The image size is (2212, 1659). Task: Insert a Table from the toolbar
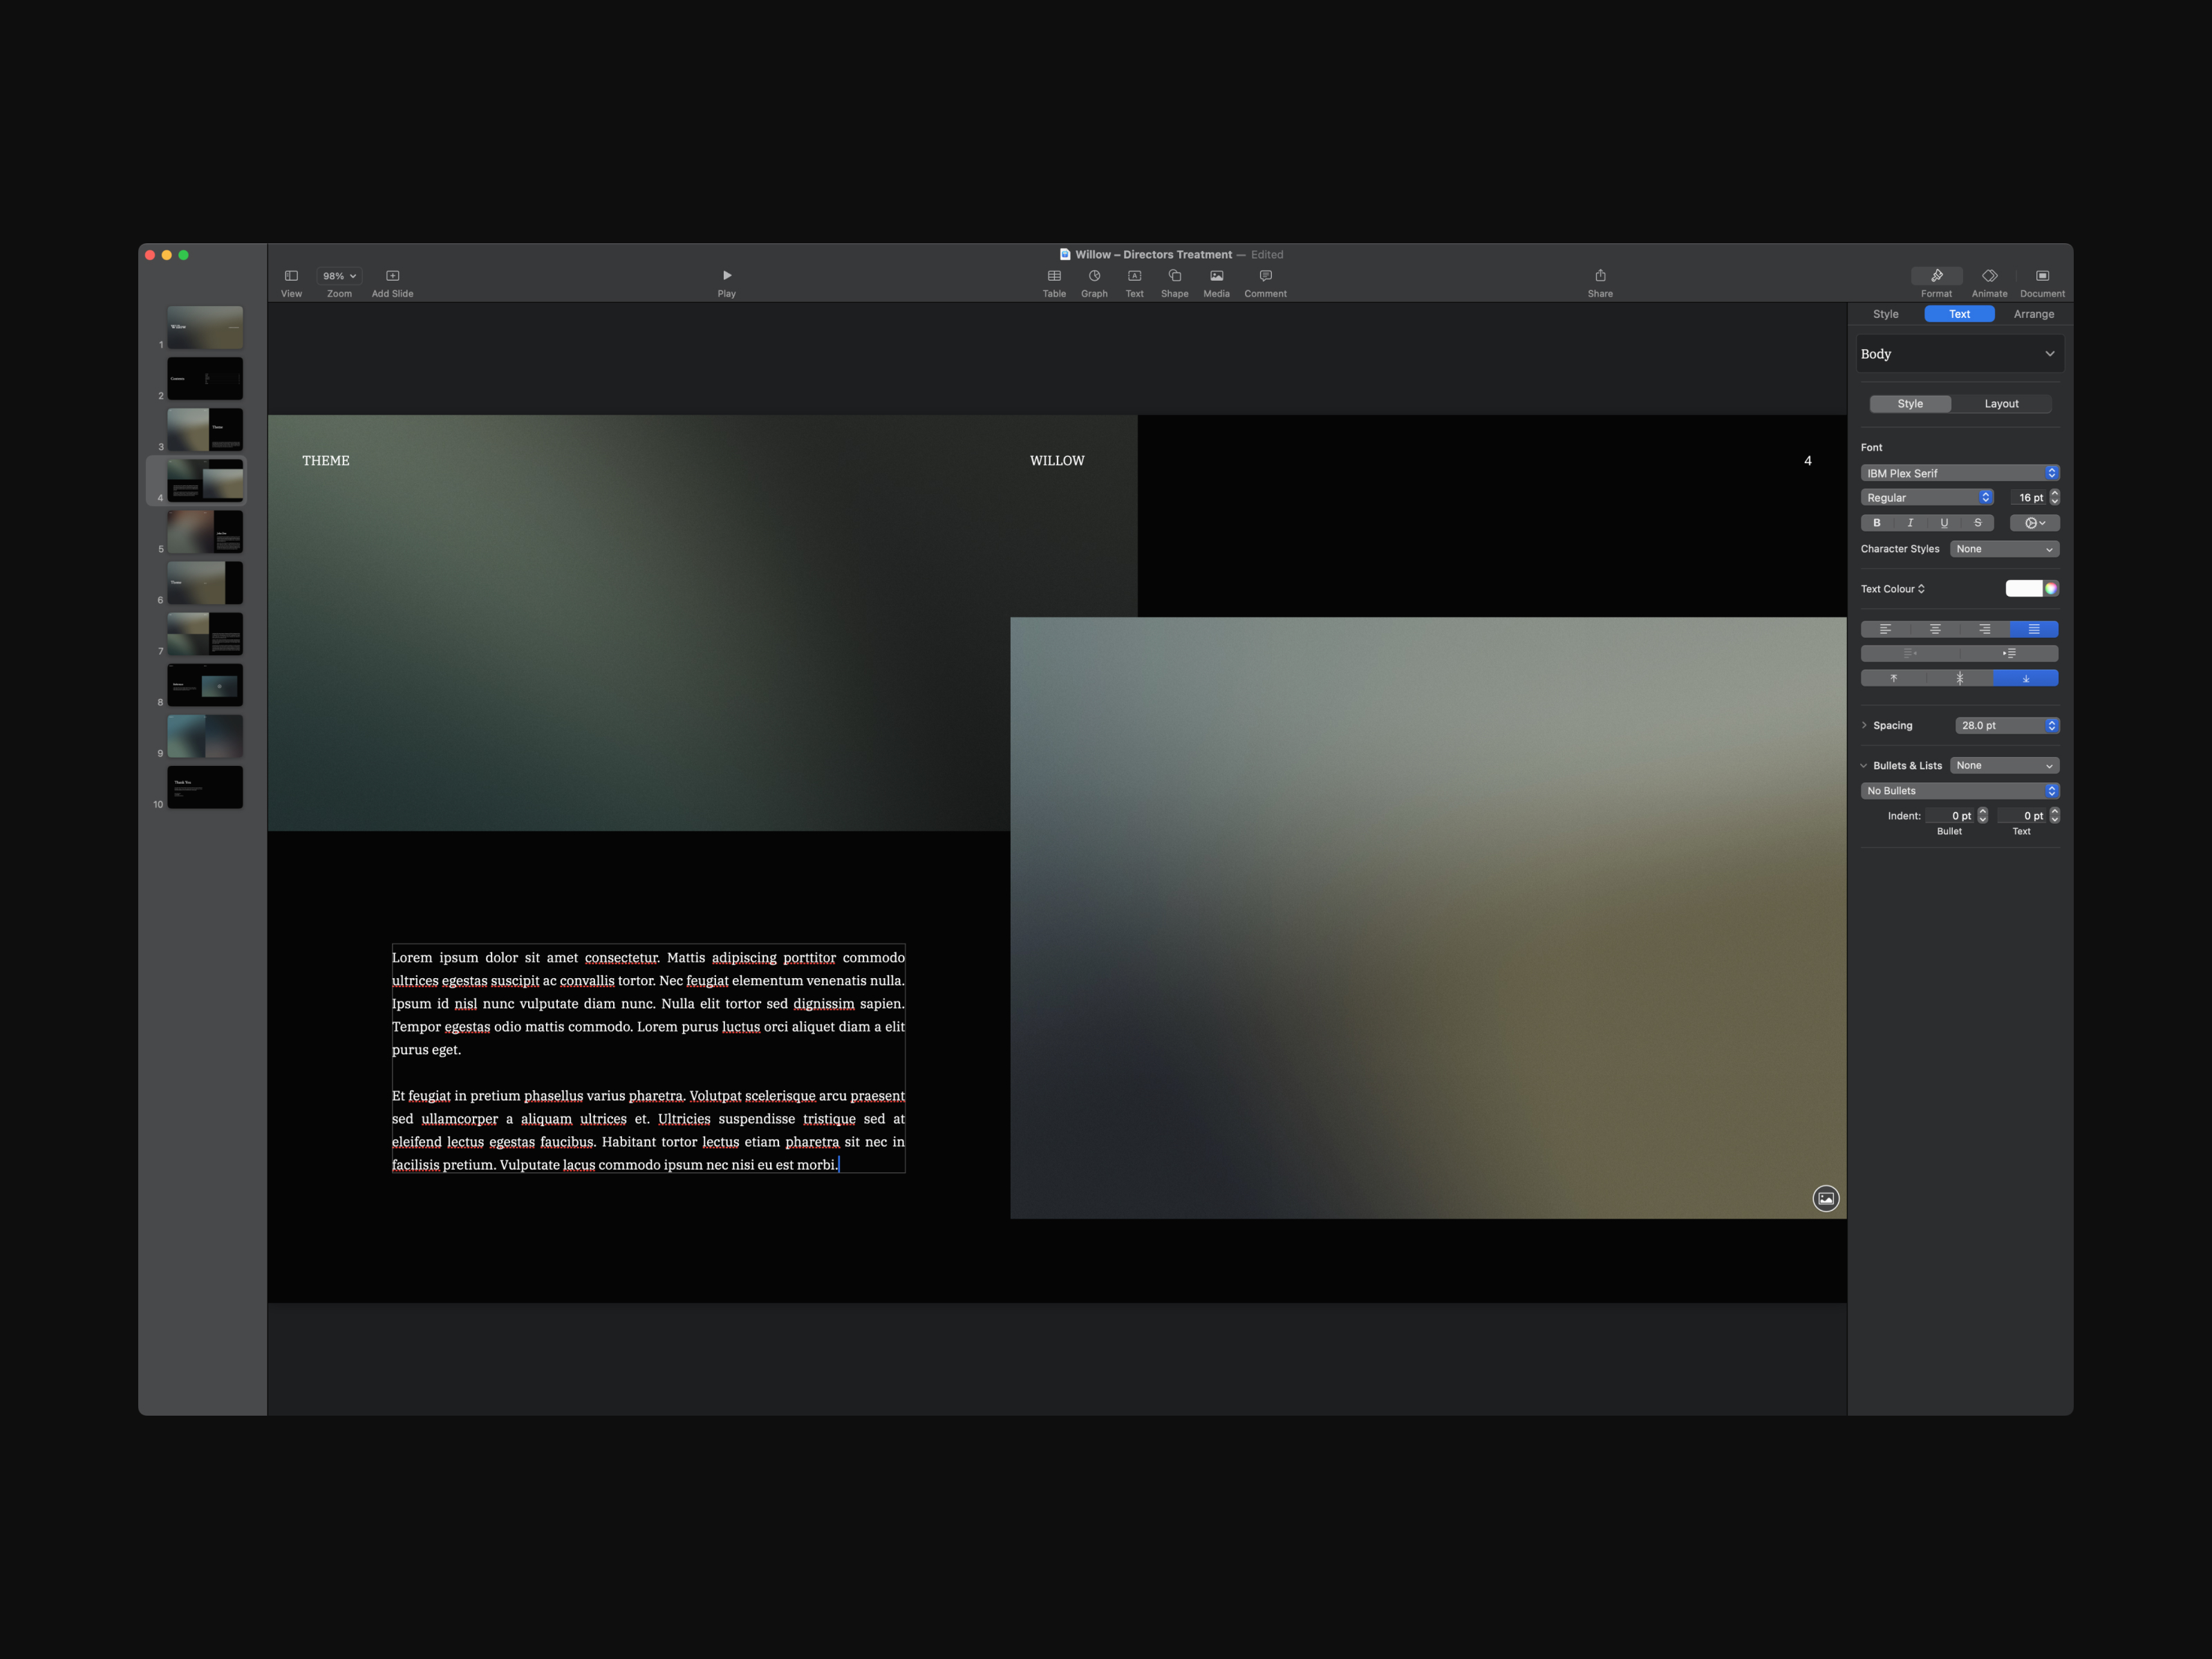[1054, 276]
